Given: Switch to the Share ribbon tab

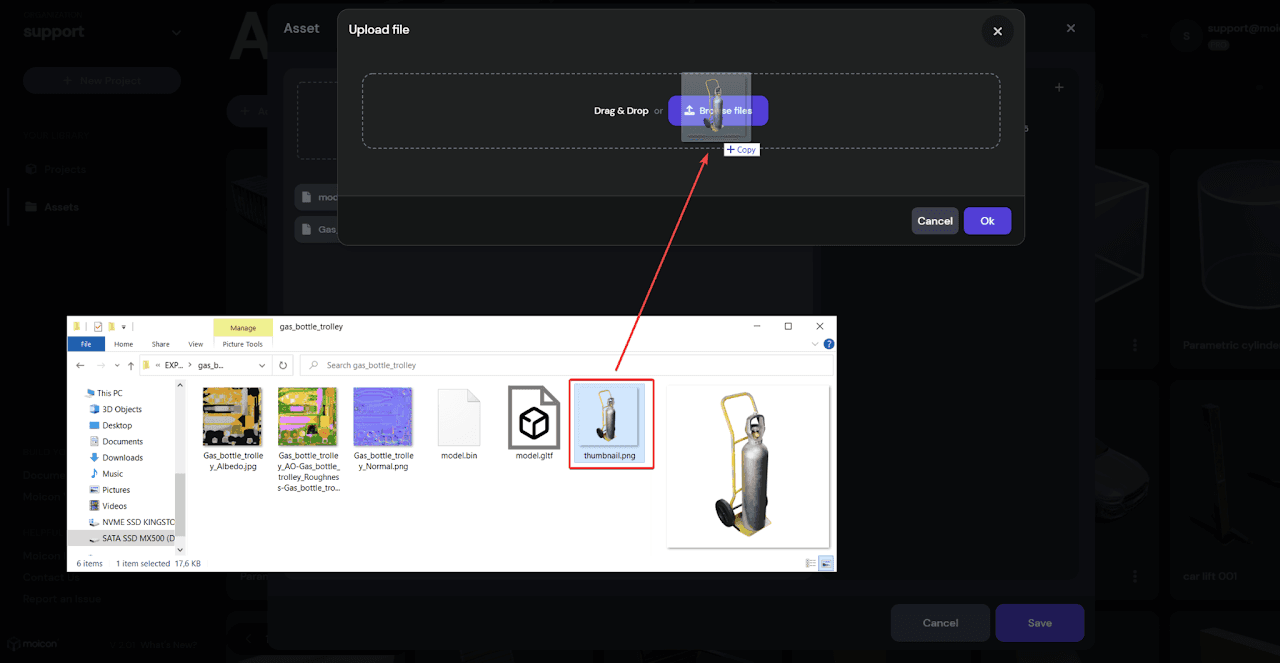Looking at the screenshot, I should point(160,344).
